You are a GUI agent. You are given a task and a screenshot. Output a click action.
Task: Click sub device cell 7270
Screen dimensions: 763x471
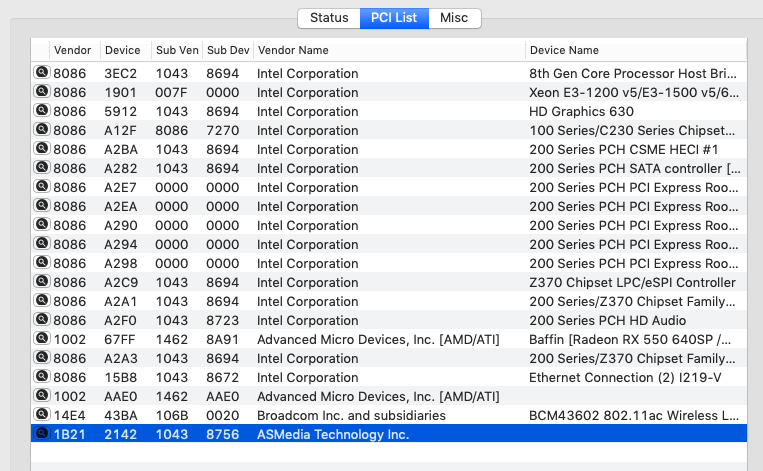[x=222, y=130]
